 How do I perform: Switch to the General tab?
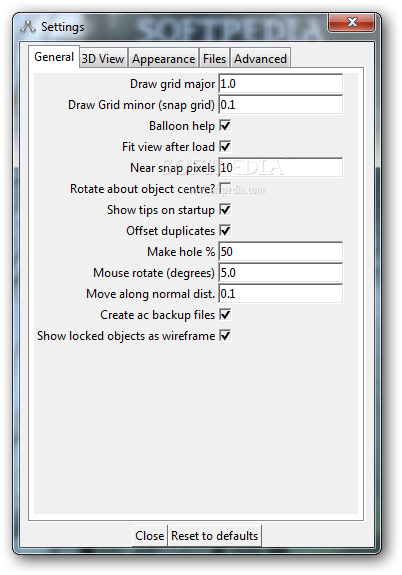pyautogui.click(x=54, y=57)
